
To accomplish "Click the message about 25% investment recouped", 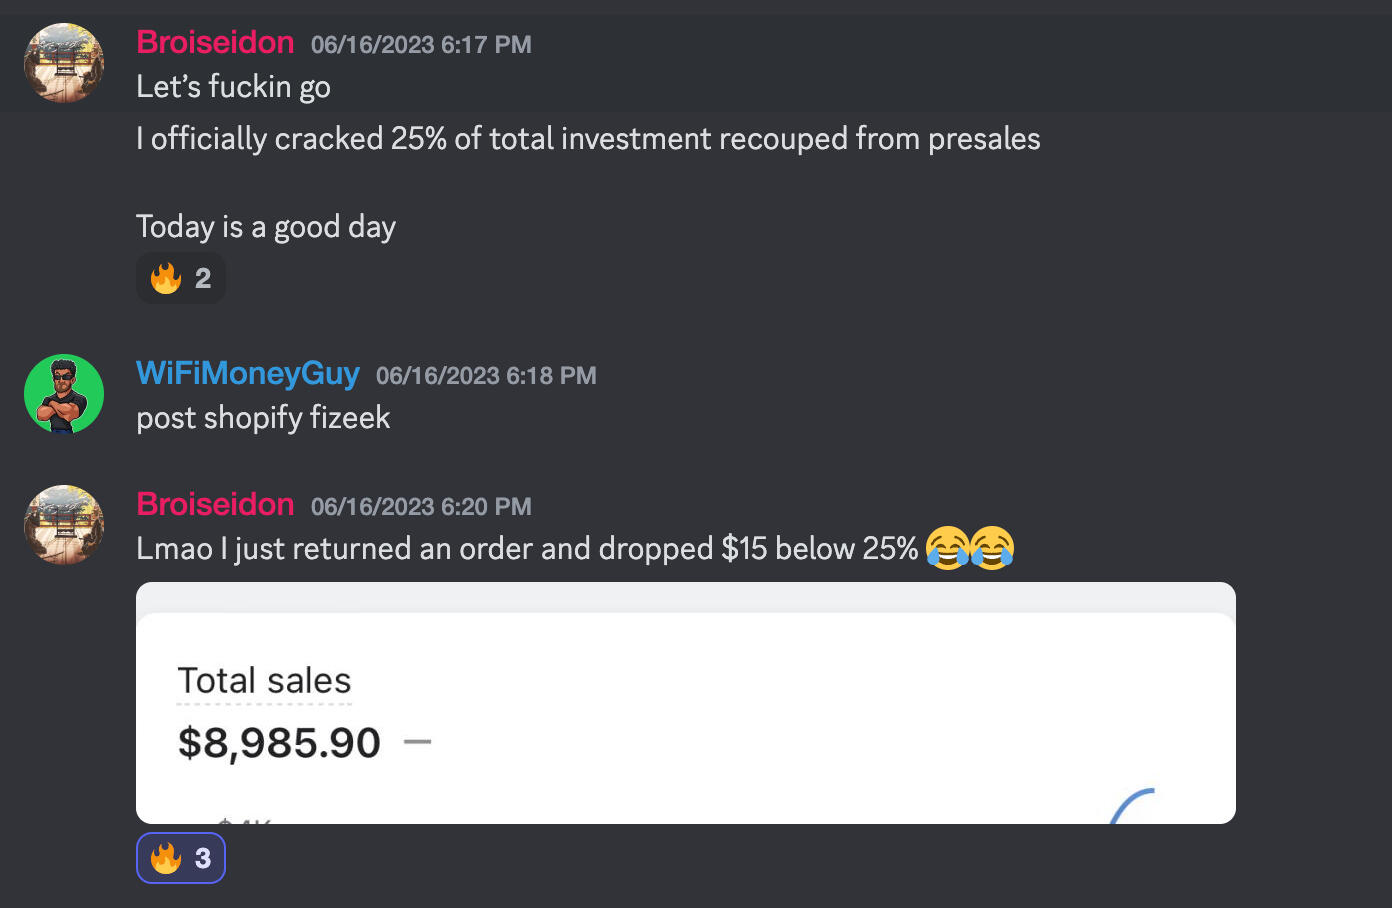I will point(588,139).
